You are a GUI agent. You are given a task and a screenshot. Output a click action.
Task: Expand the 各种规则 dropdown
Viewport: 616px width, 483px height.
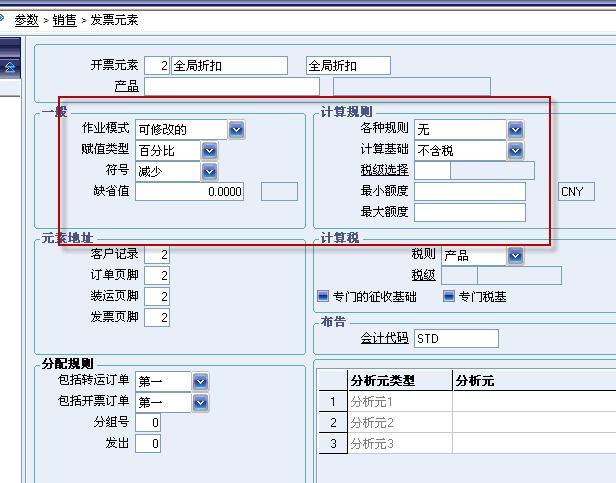coord(515,129)
